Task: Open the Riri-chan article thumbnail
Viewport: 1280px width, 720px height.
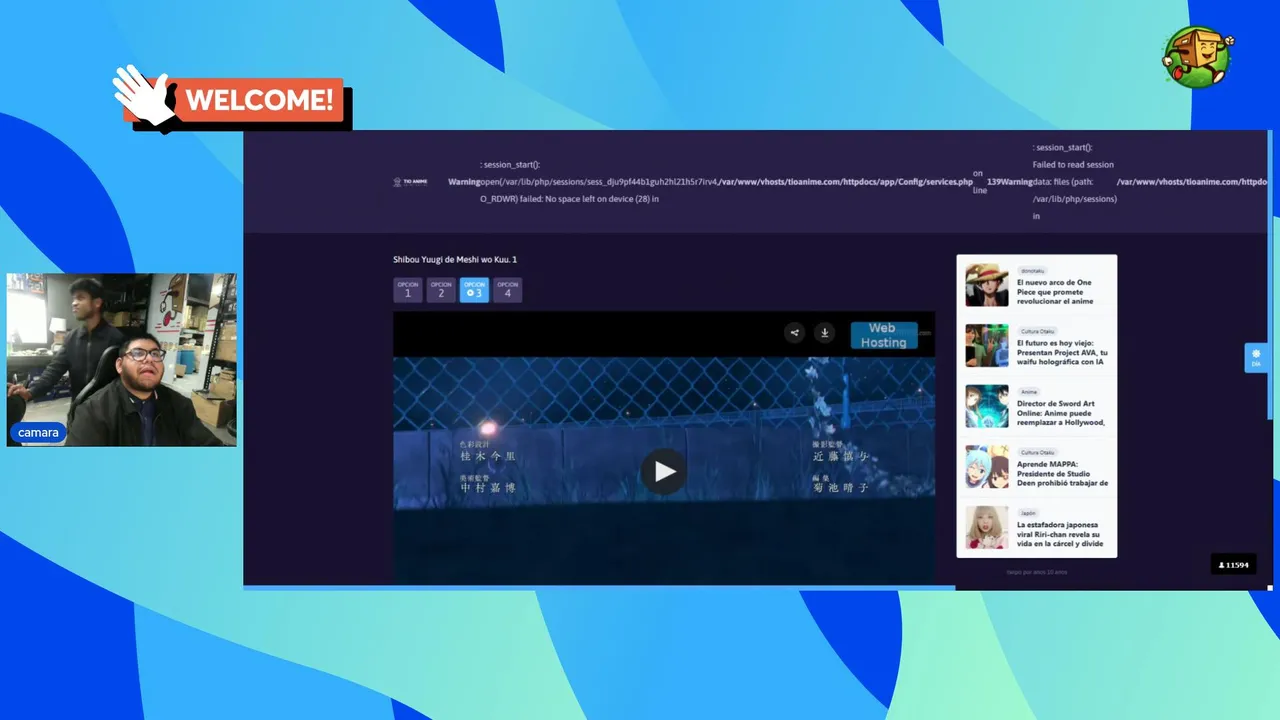Action: [986, 527]
